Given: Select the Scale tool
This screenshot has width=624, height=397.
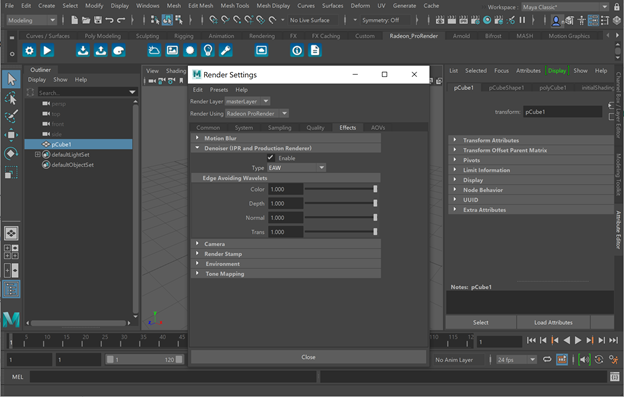Looking at the screenshot, I should pyautogui.click(x=11, y=172).
